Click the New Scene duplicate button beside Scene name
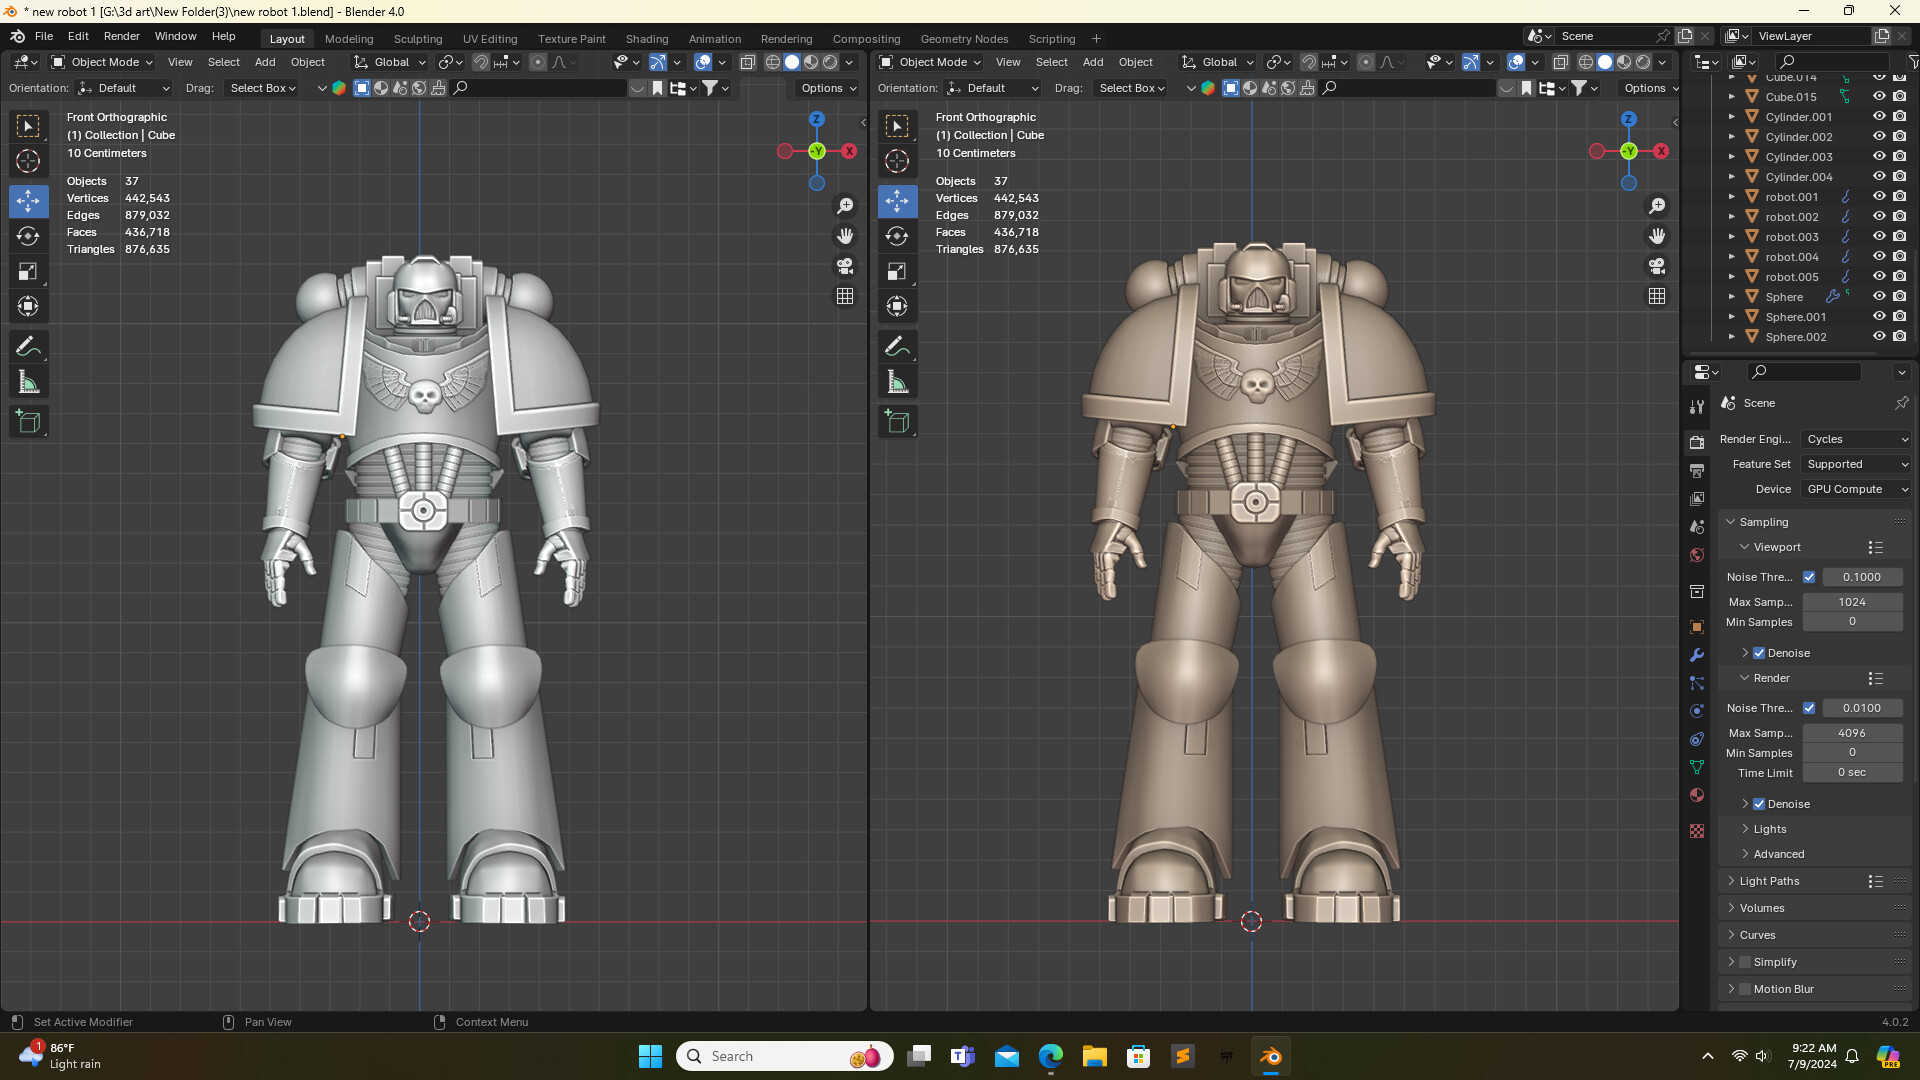Image resolution: width=1920 pixels, height=1080 pixels. (x=1685, y=35)
